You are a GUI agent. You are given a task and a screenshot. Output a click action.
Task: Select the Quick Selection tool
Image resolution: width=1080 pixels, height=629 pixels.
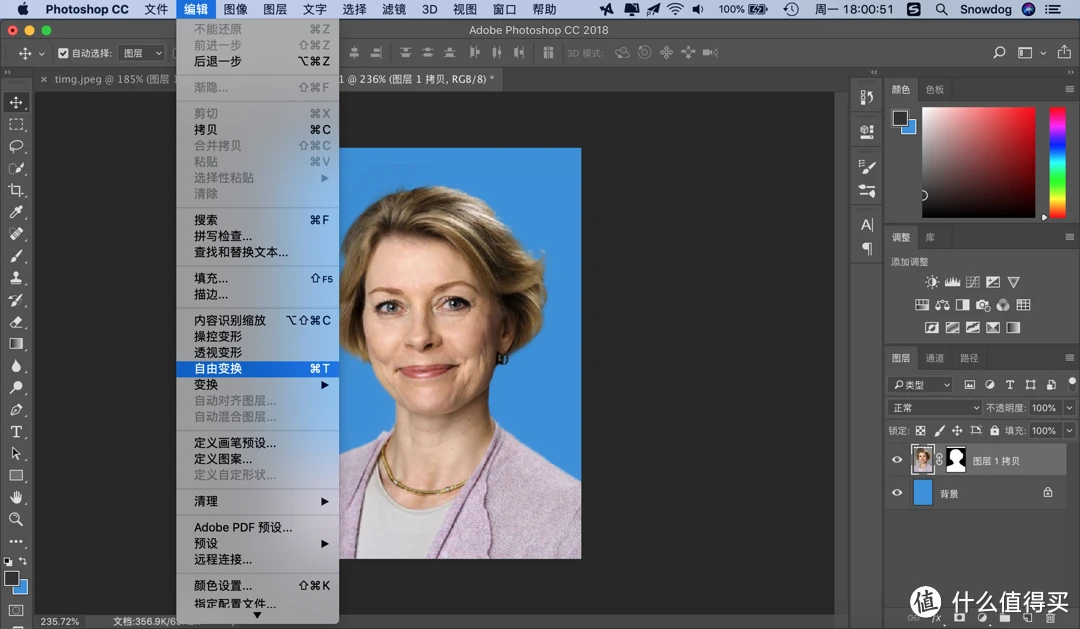click(16, 169)
